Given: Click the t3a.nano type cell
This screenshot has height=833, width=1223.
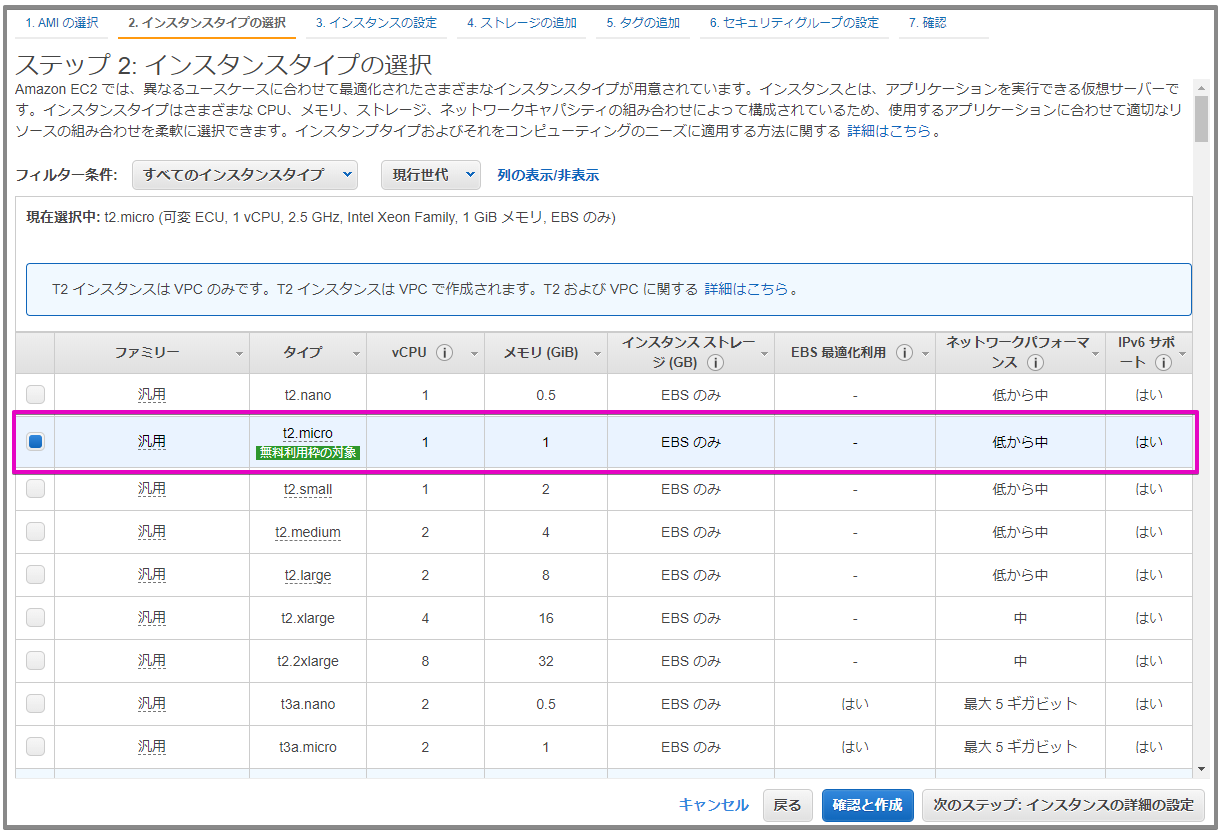Looking at the screenshot, I should [x=308, y=704].
